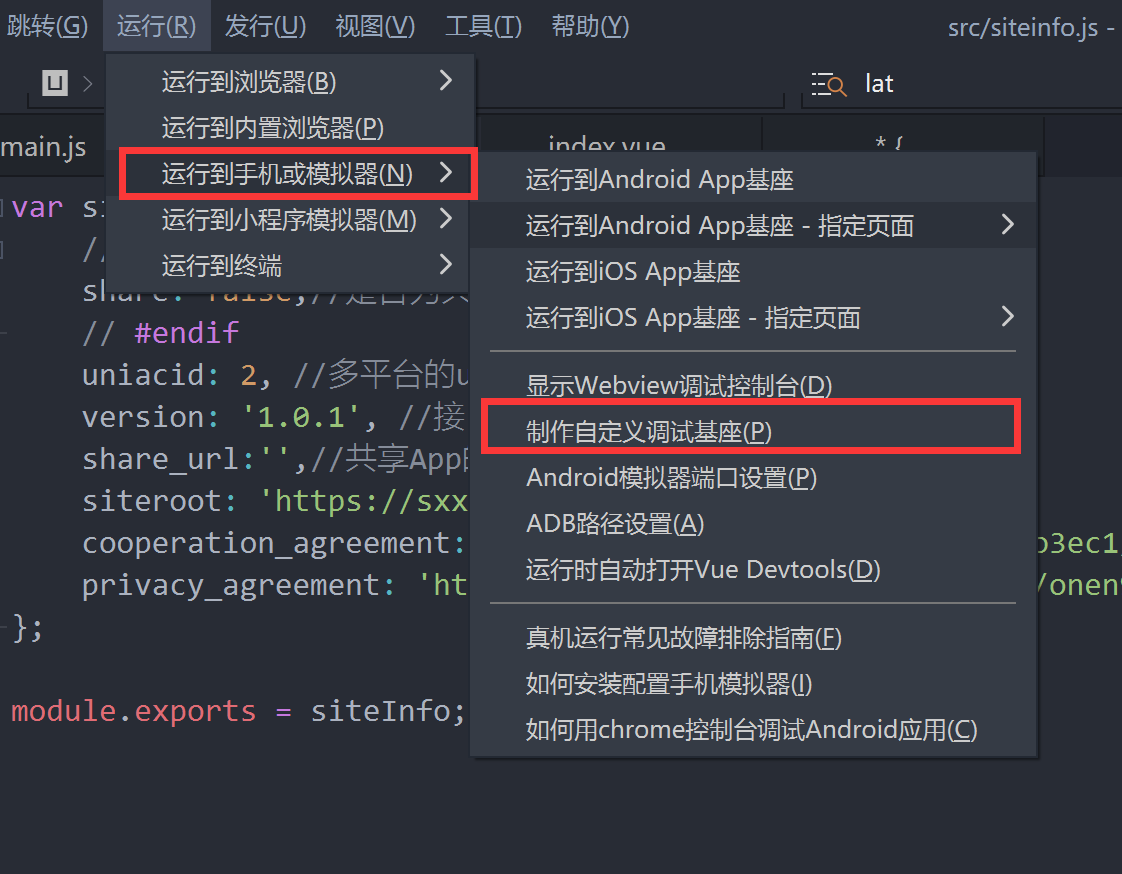Open the 帮助(Y) menu

click(x=590, y=26)
